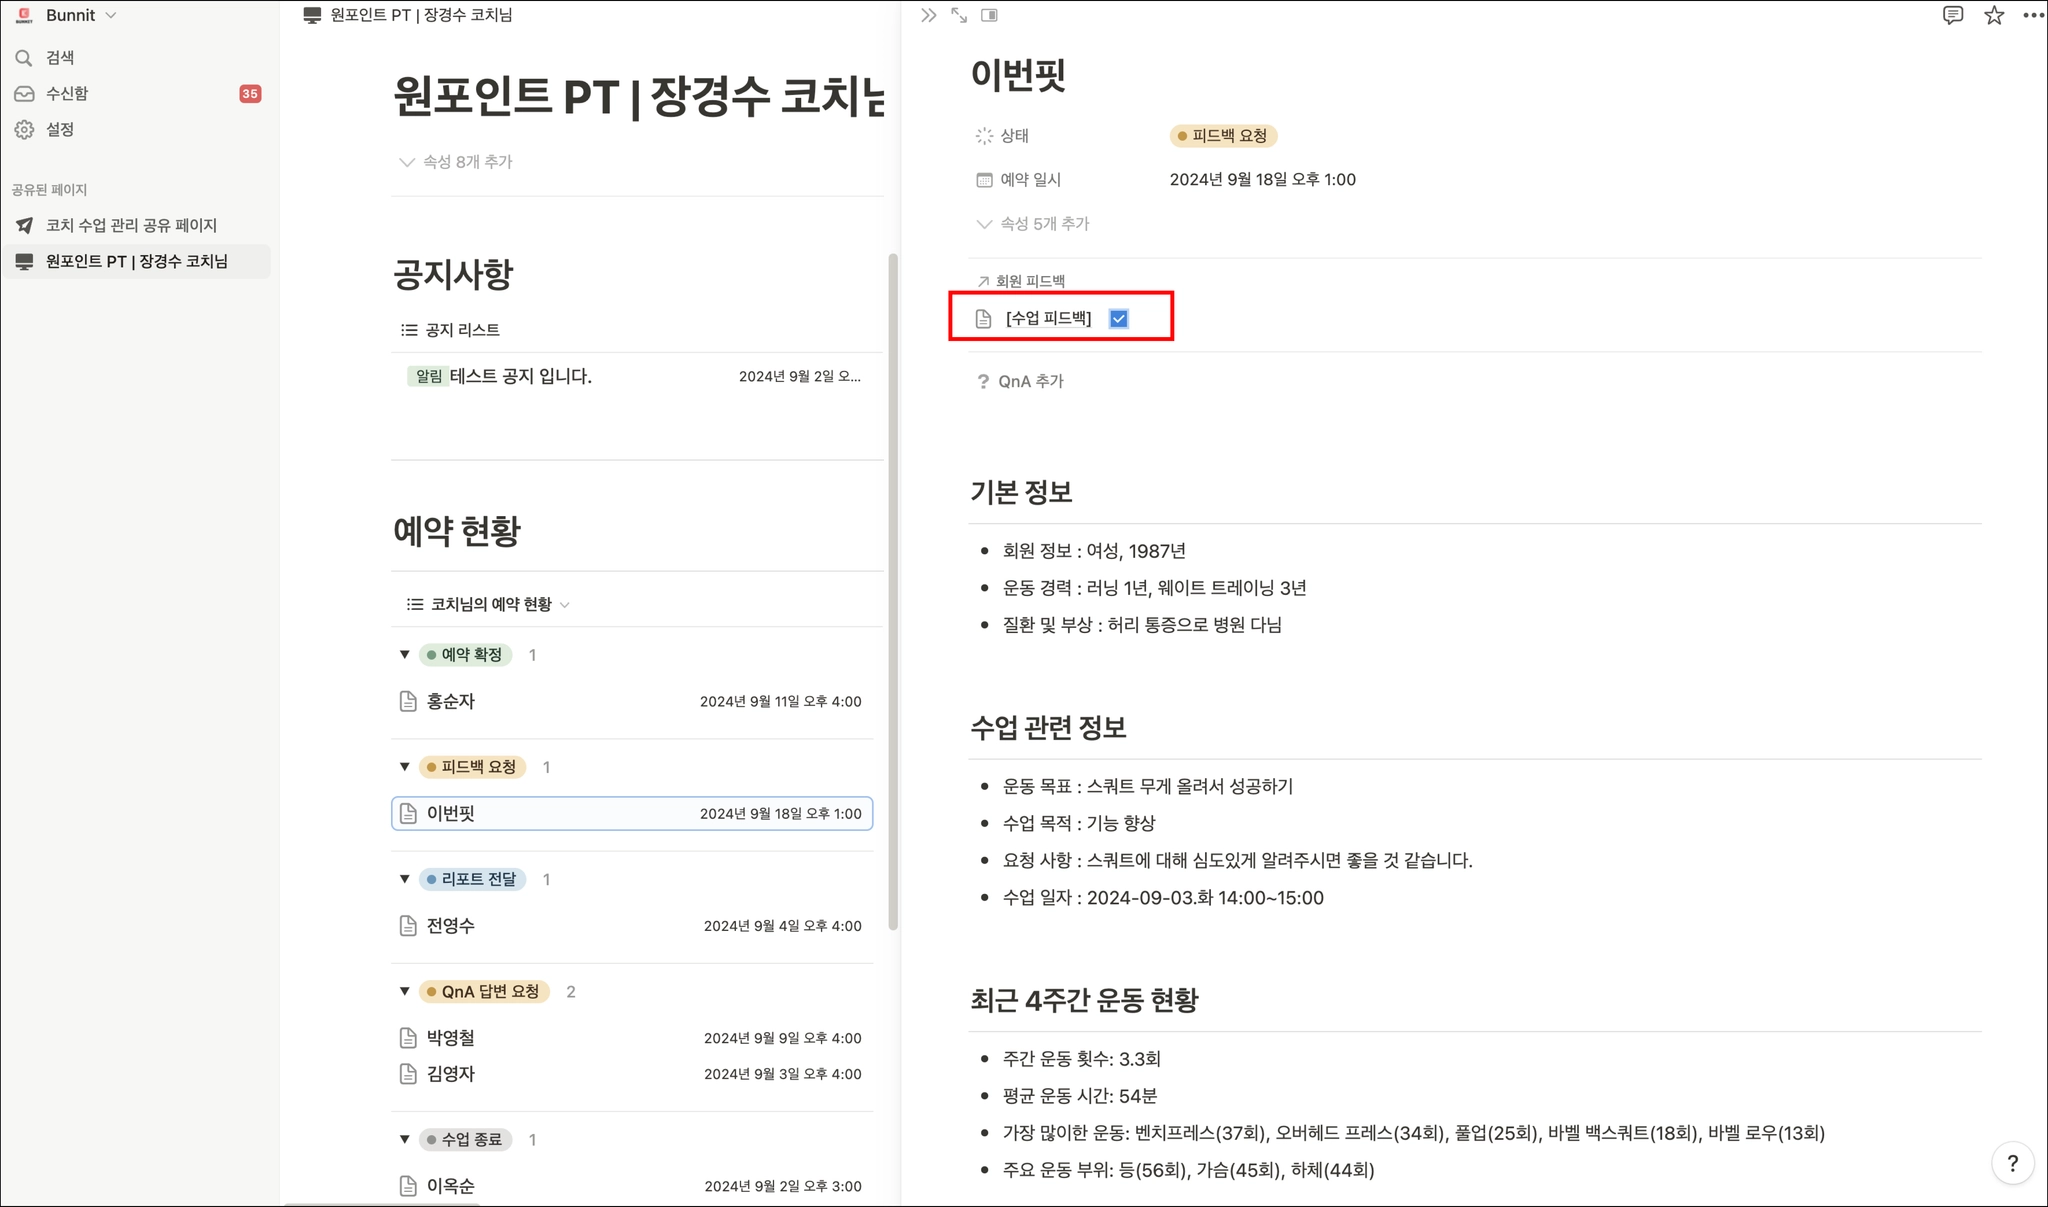
Task: Open the 홍순자 reservation entry
Action: tap(451, 702)
